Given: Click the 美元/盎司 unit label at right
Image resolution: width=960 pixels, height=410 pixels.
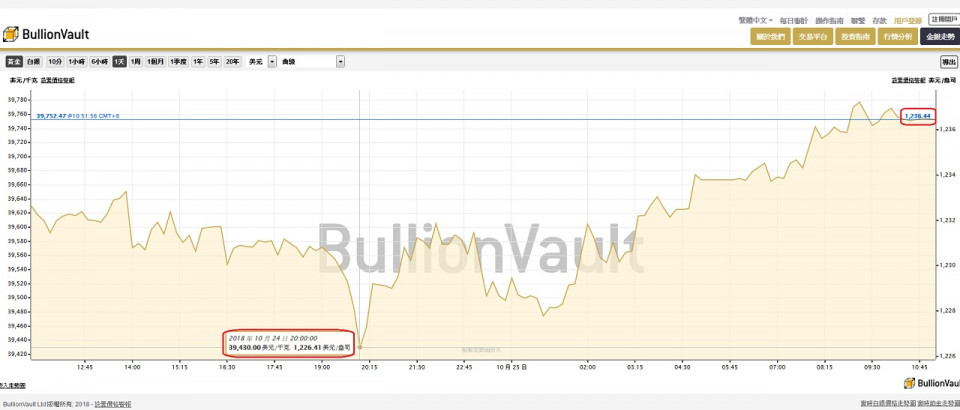Looking at the screenshot, I should 942,80.
